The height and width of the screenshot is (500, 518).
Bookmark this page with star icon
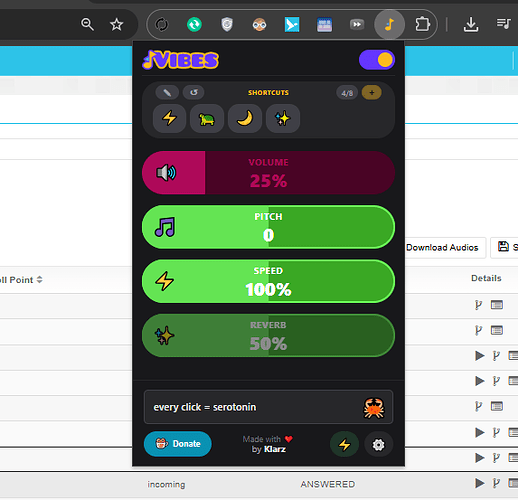[x=116, y=24]
